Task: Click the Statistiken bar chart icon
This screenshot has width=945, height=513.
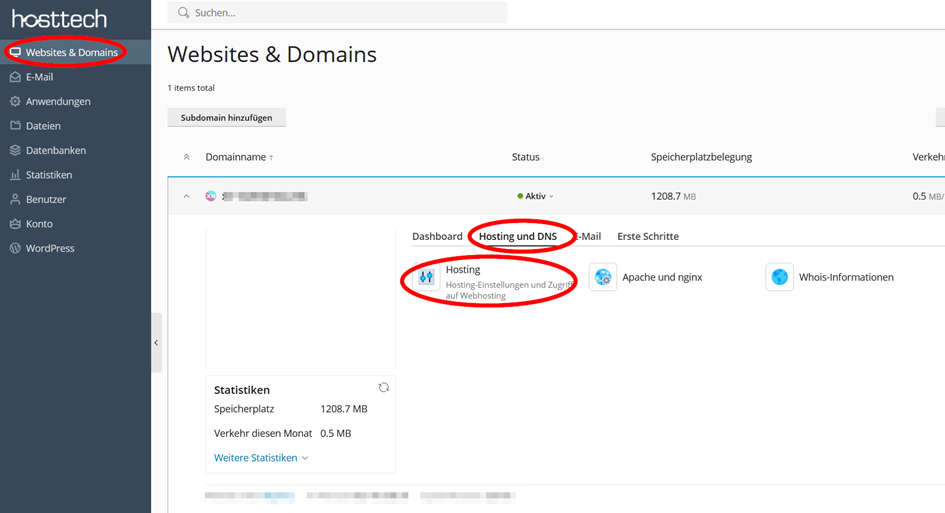Action: pyautogui.click(x=15, y=175)
